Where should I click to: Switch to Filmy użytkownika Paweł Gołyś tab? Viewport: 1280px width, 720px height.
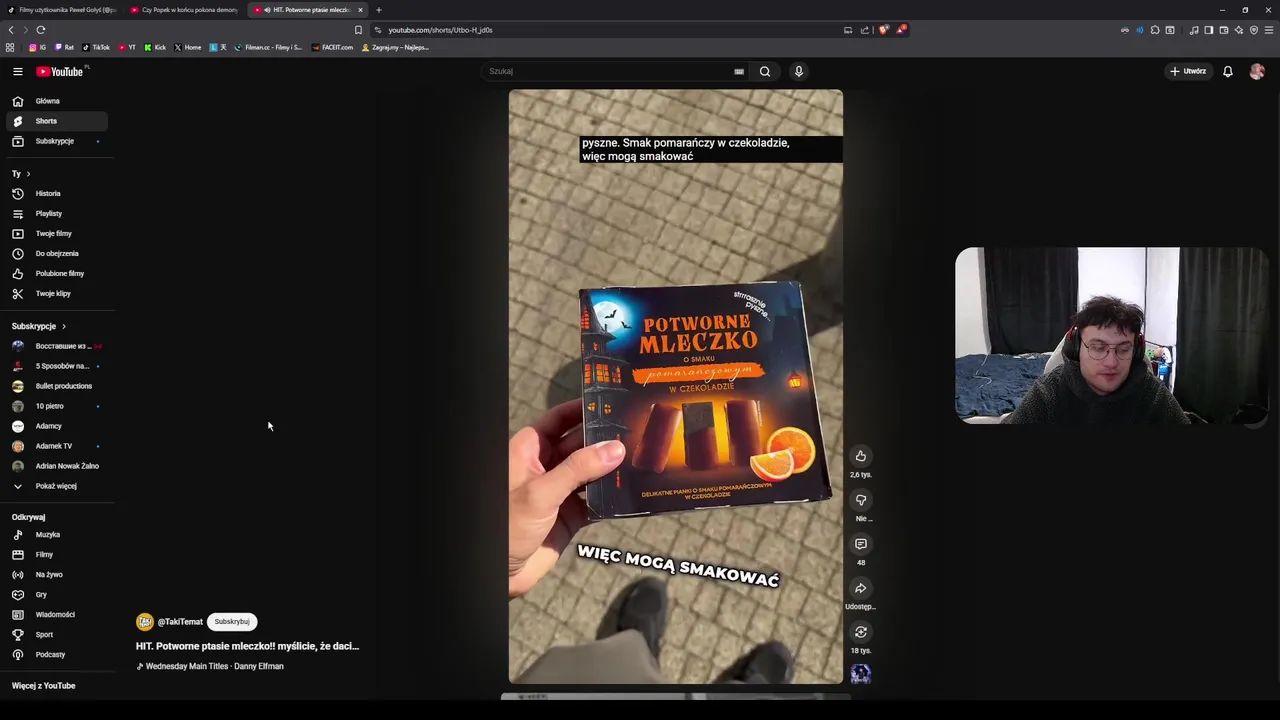click(62, 10)
